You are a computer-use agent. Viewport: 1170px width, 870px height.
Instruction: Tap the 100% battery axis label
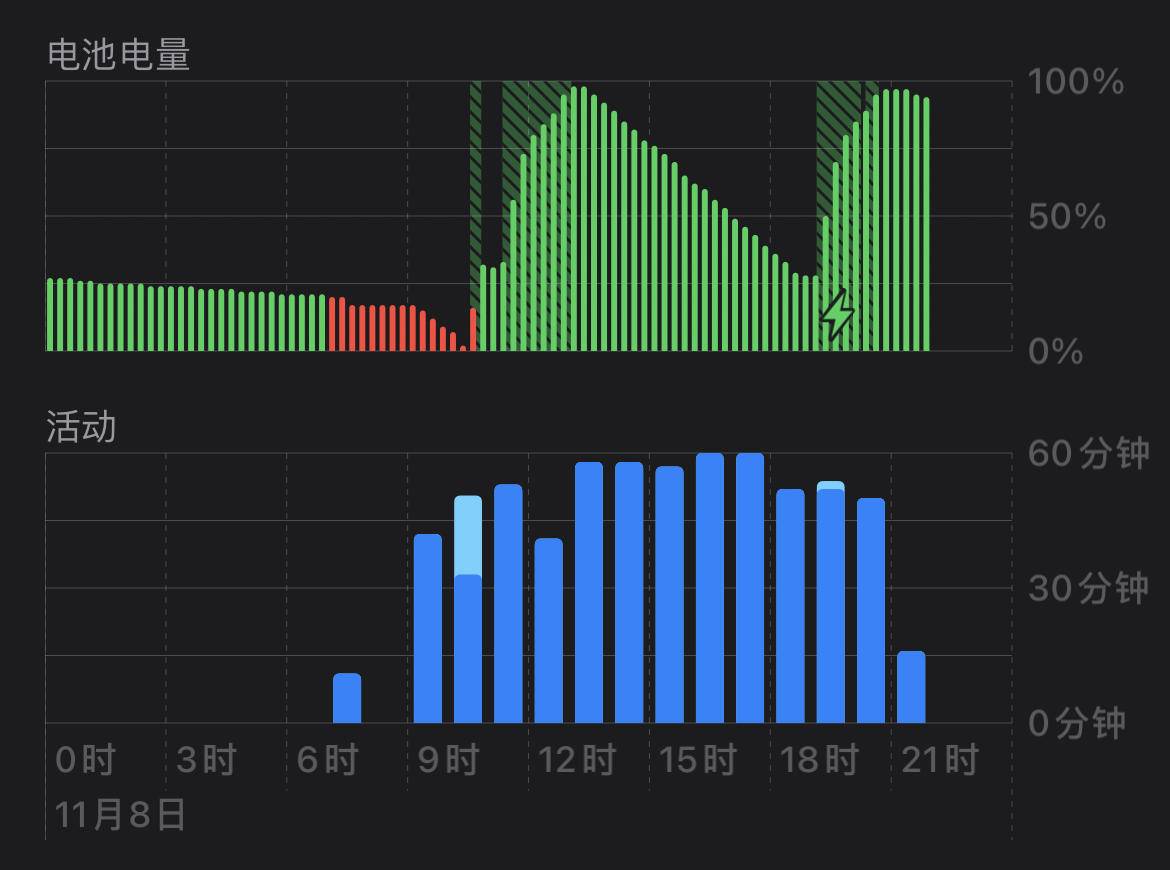click(x=1075, y=81)
